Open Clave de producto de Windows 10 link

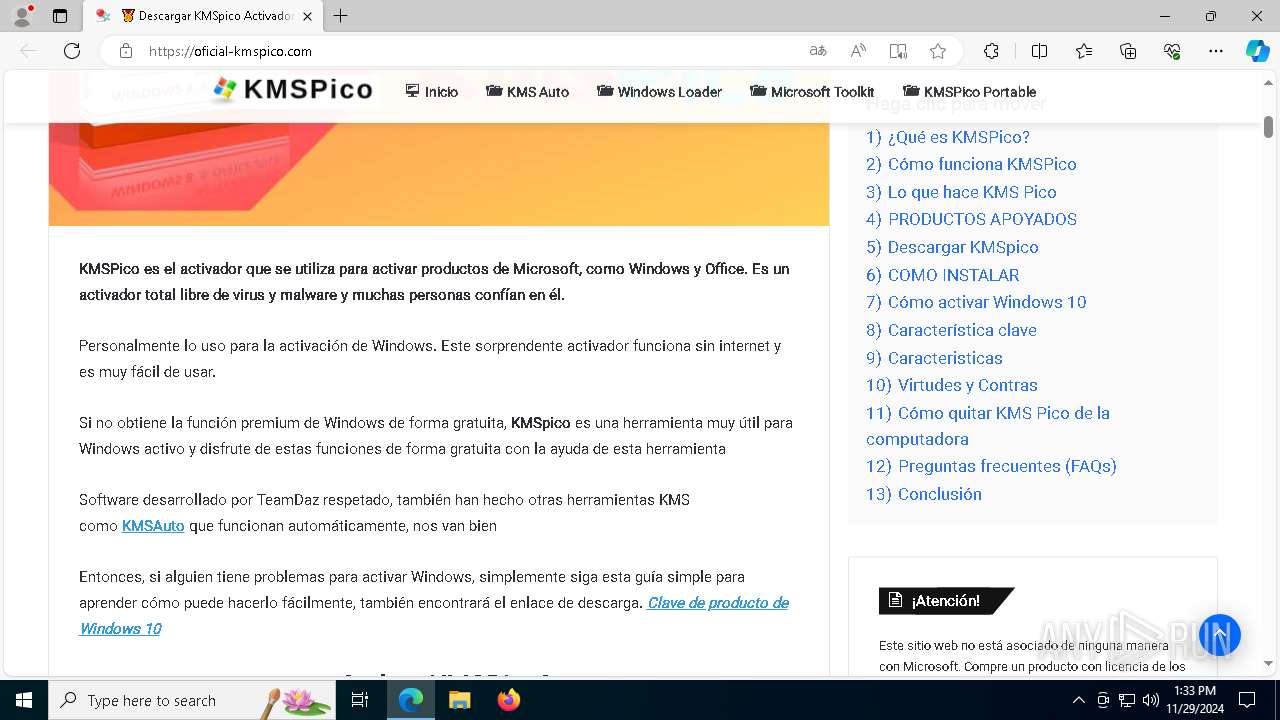tap(434, 615)
